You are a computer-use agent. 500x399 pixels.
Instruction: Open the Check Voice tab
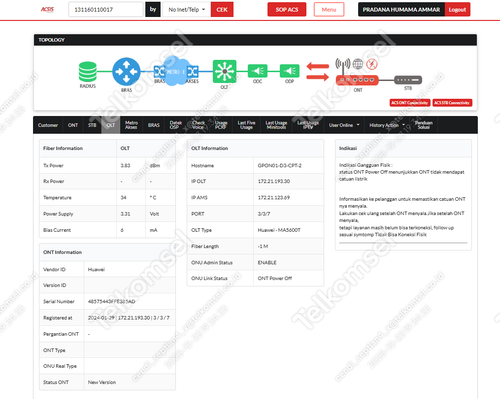[x=198, y=125]
